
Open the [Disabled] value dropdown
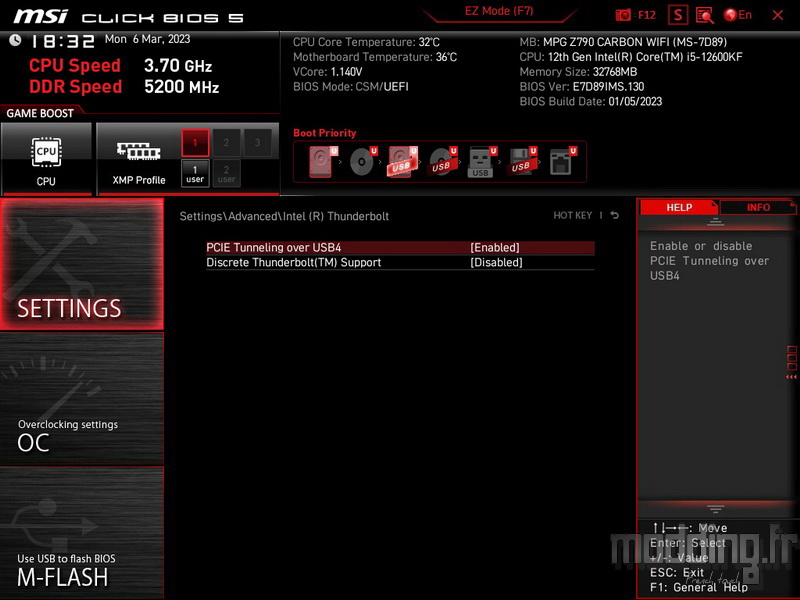(x=496, y=263)
